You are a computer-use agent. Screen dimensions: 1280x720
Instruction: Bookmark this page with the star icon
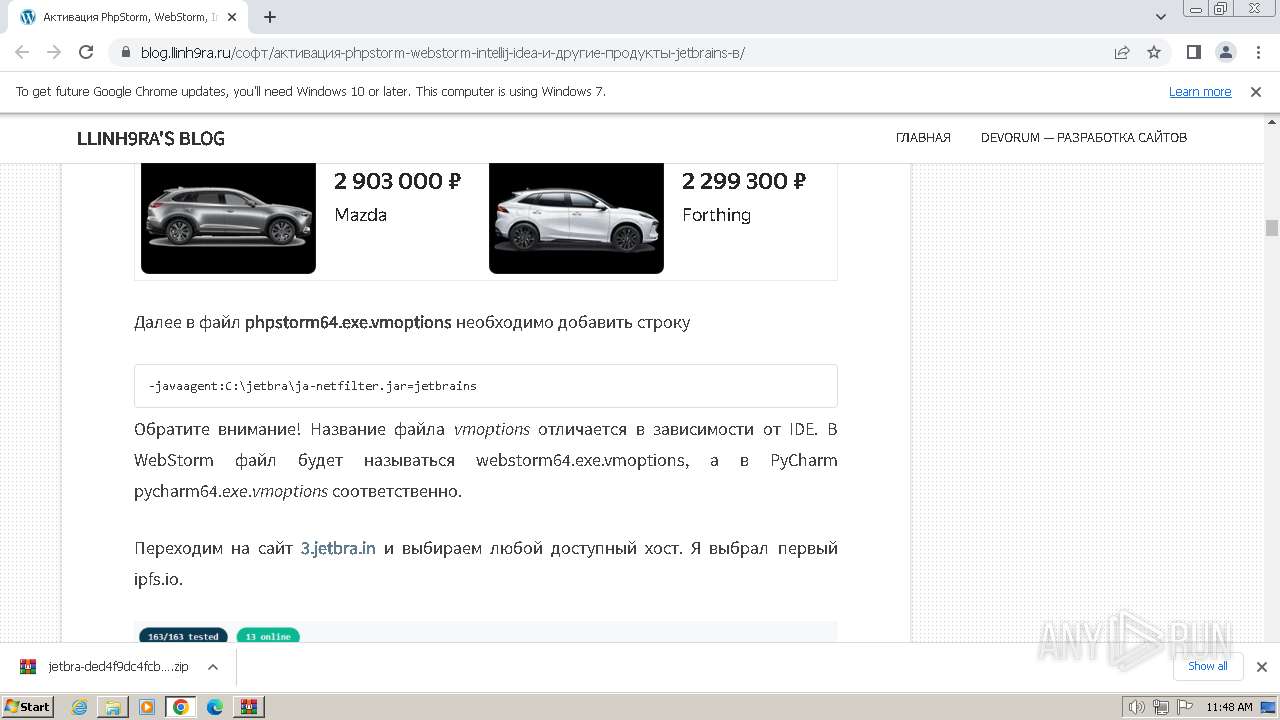(1154, 52)
